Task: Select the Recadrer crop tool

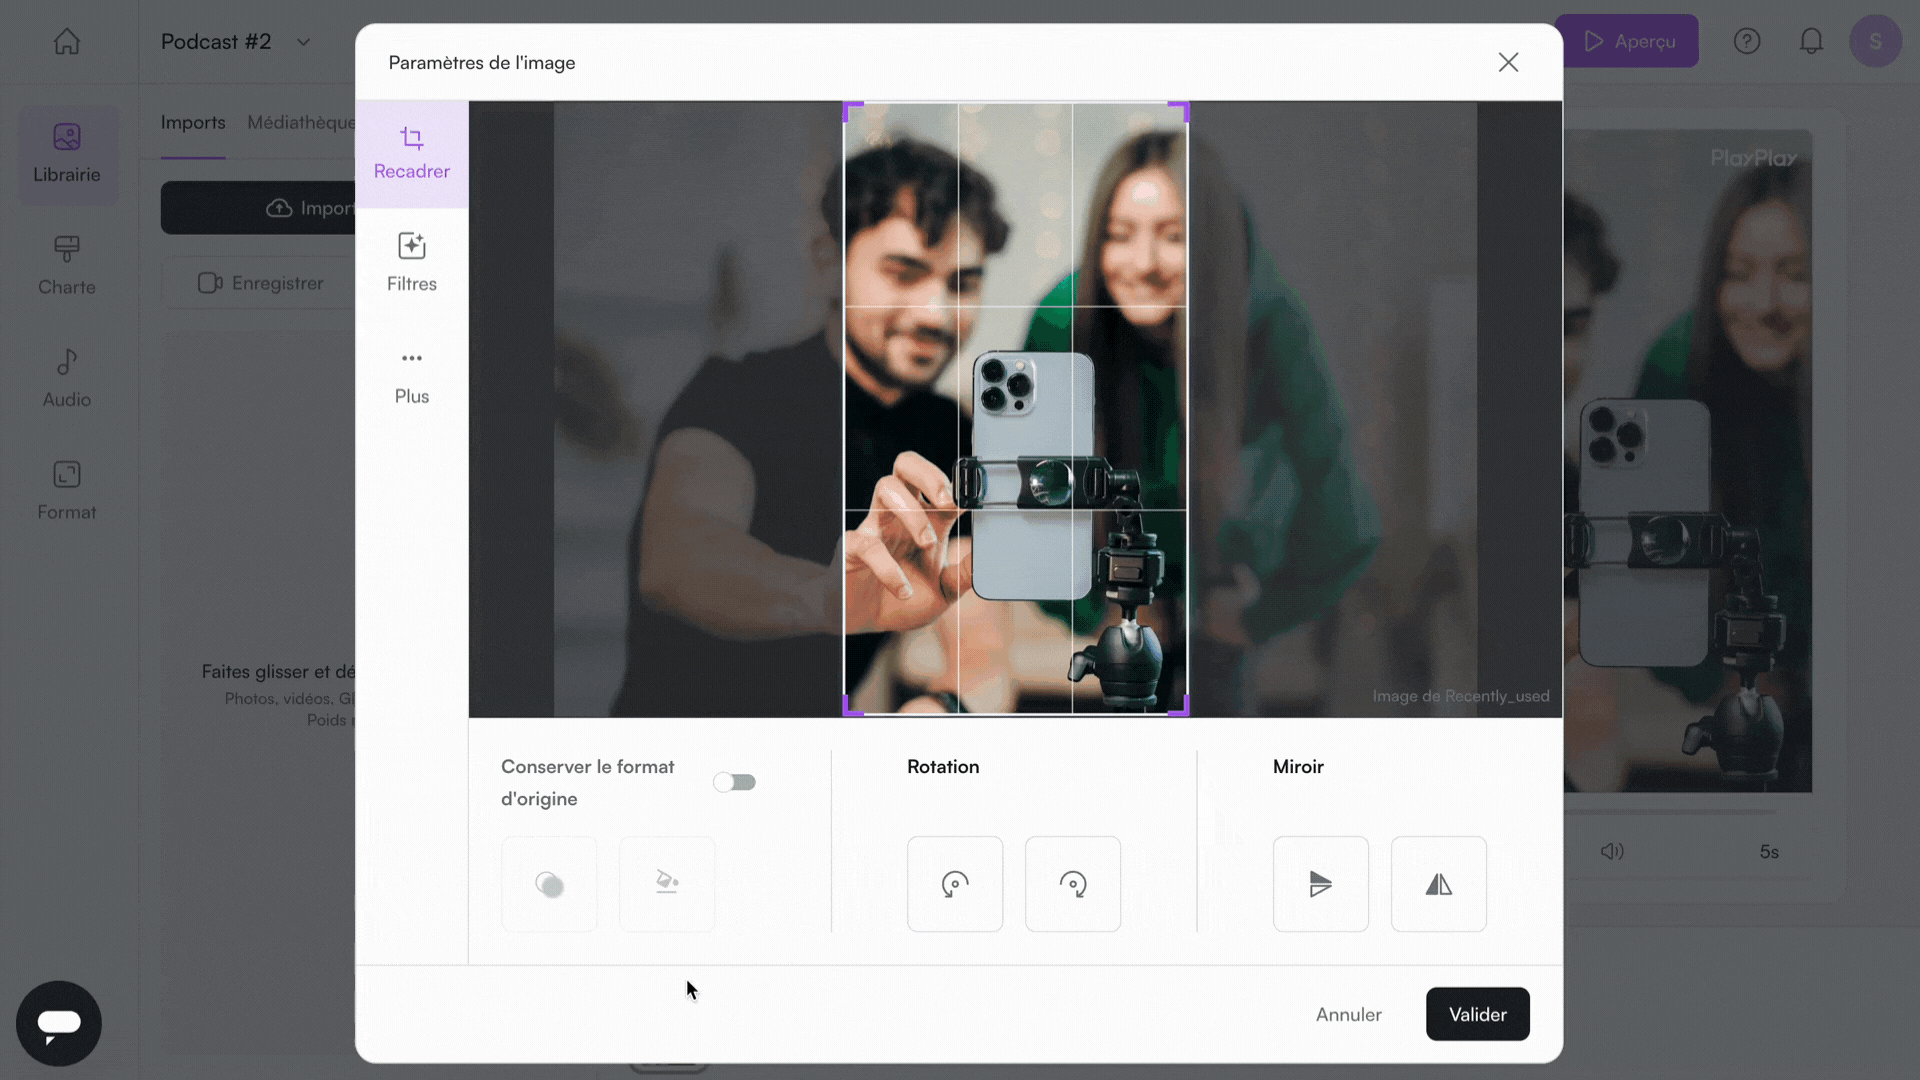Action: pyautogui.click(x=411, y=153)
